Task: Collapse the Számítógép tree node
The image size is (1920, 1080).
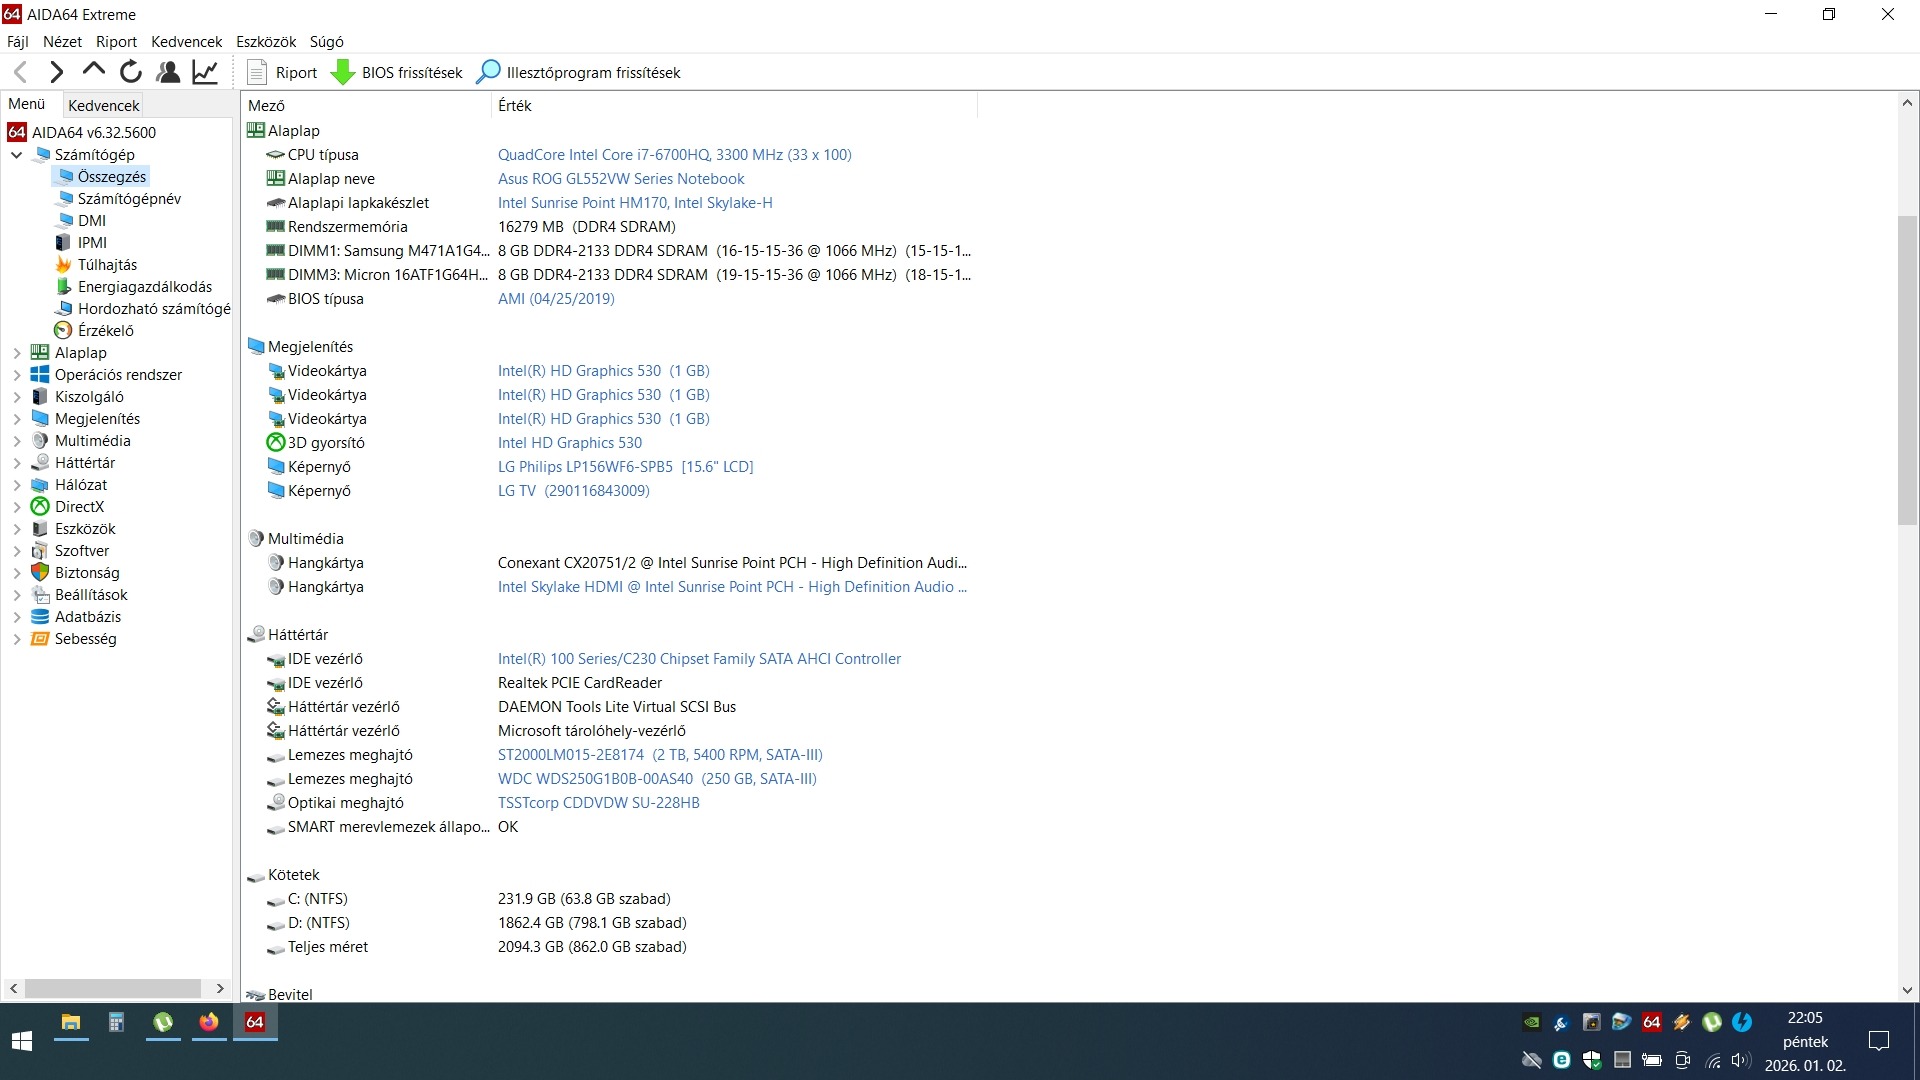Action: pyautogui.click(x=17, y=155)
